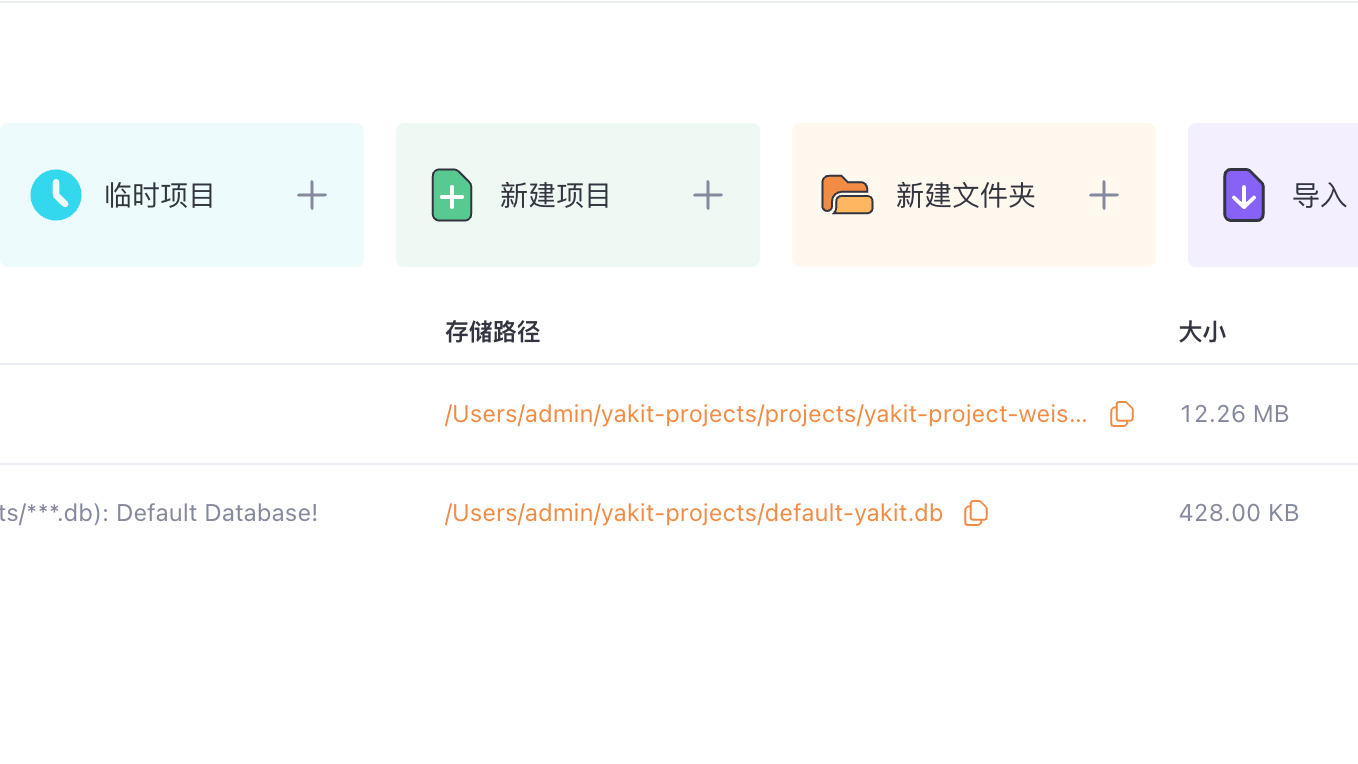
Task: Open the truncated yakit-project-weis path link
Action: pyautogui.click(x=767, y=413)
